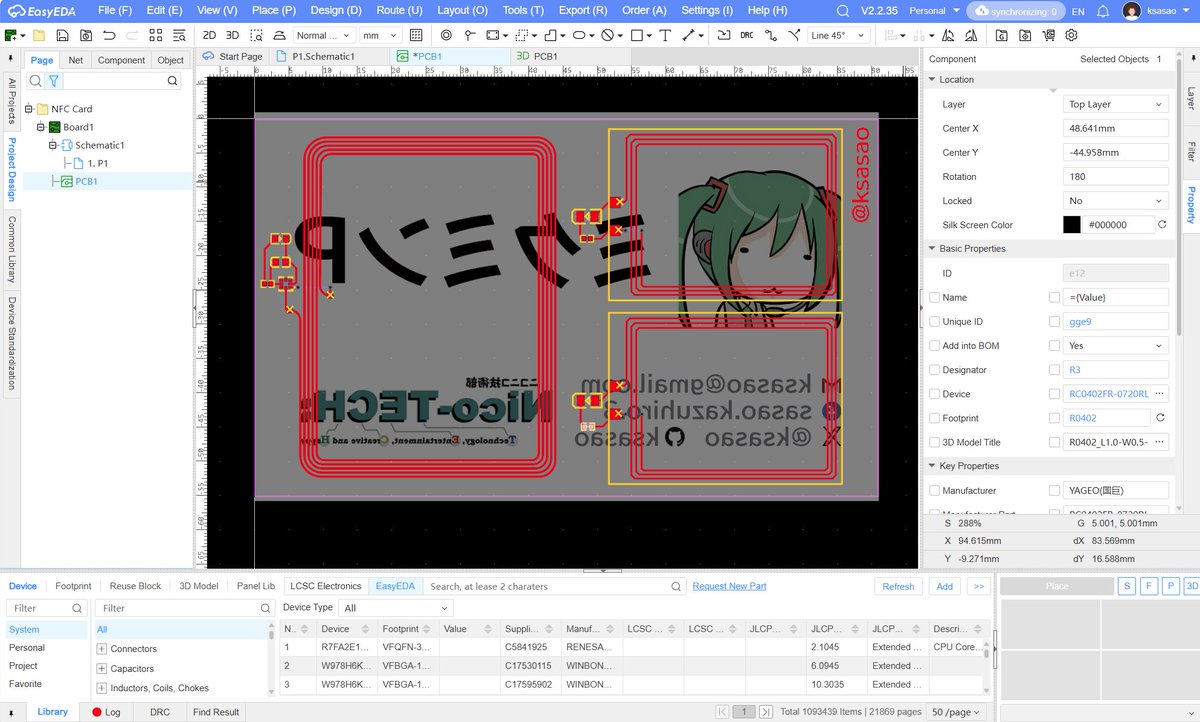This screenshot has width=1200, height=722.
Task: Tick the second checkbox beside R3 designator value
Action: (x=1054, y=370)
